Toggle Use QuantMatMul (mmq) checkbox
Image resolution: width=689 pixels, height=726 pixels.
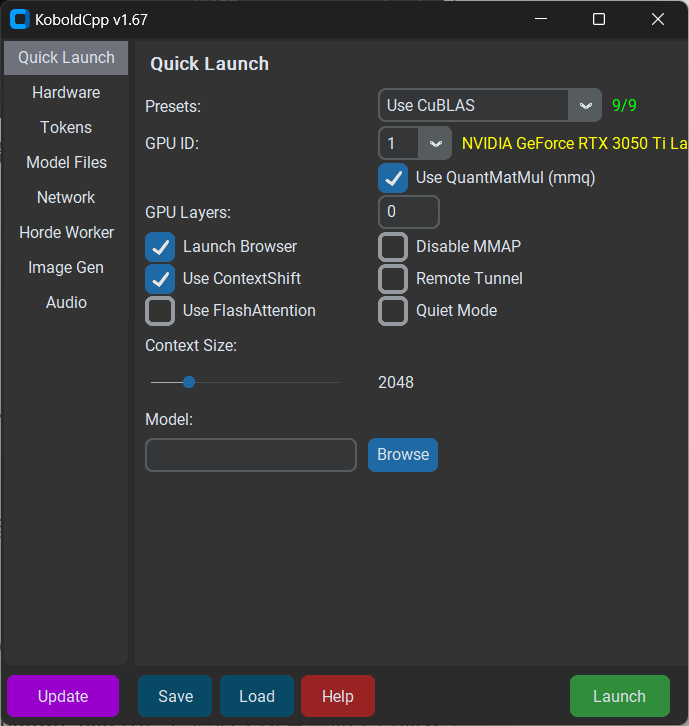(392, 178)
